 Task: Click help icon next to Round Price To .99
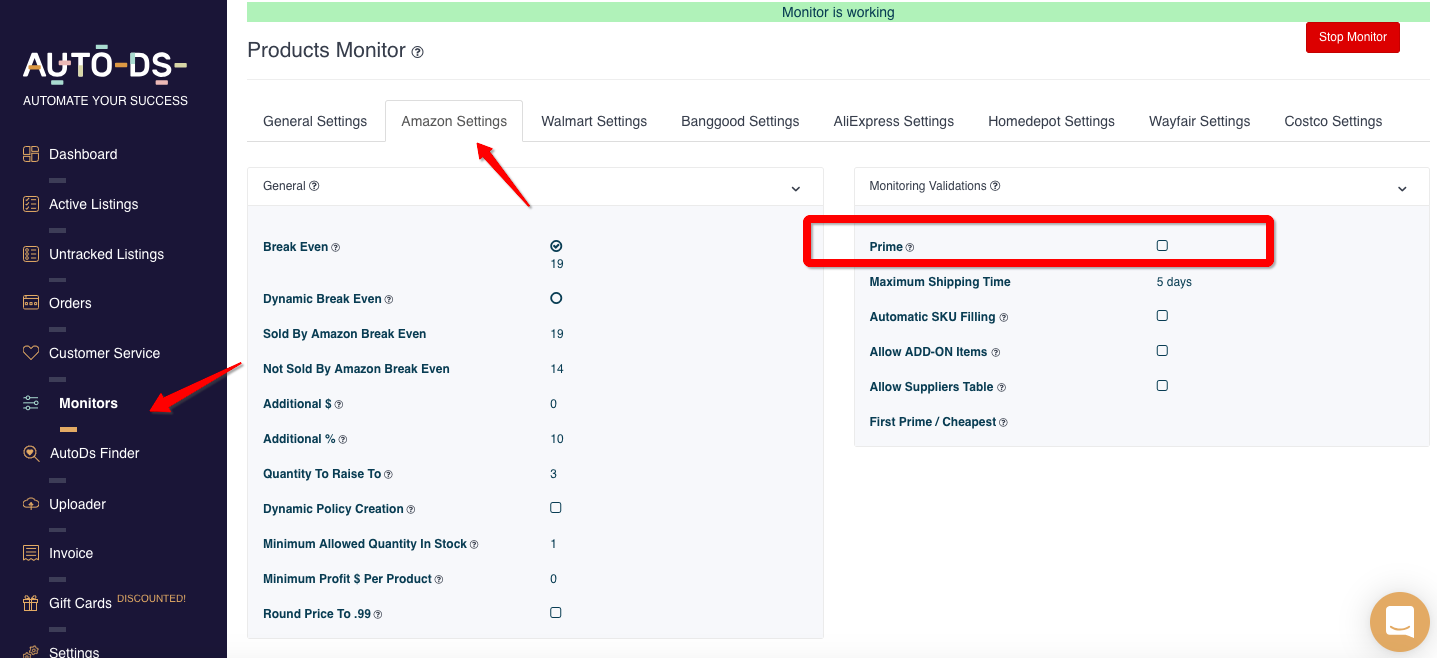tap(378, 614)
